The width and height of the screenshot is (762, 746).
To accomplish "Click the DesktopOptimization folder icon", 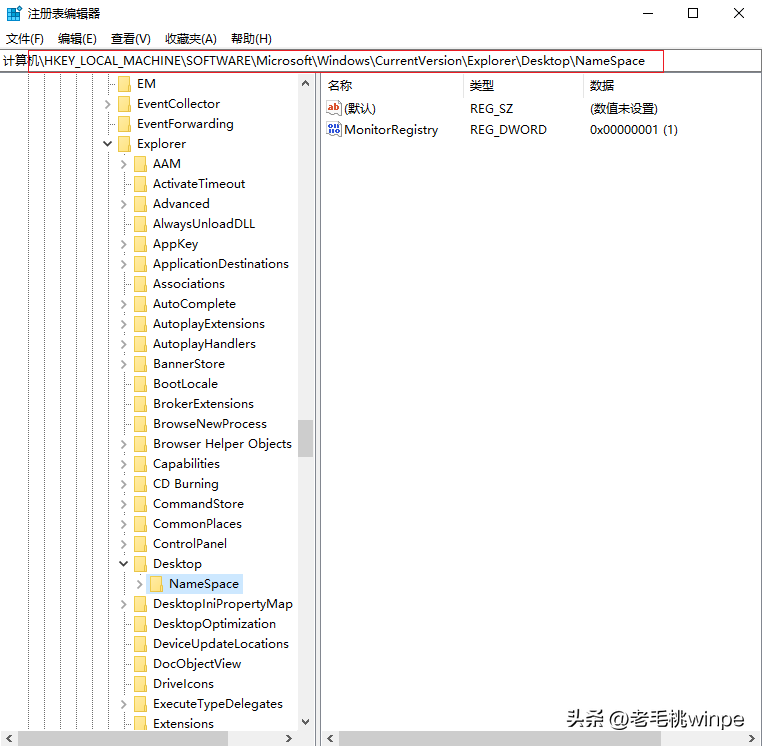I will click(x=140, y=624).
